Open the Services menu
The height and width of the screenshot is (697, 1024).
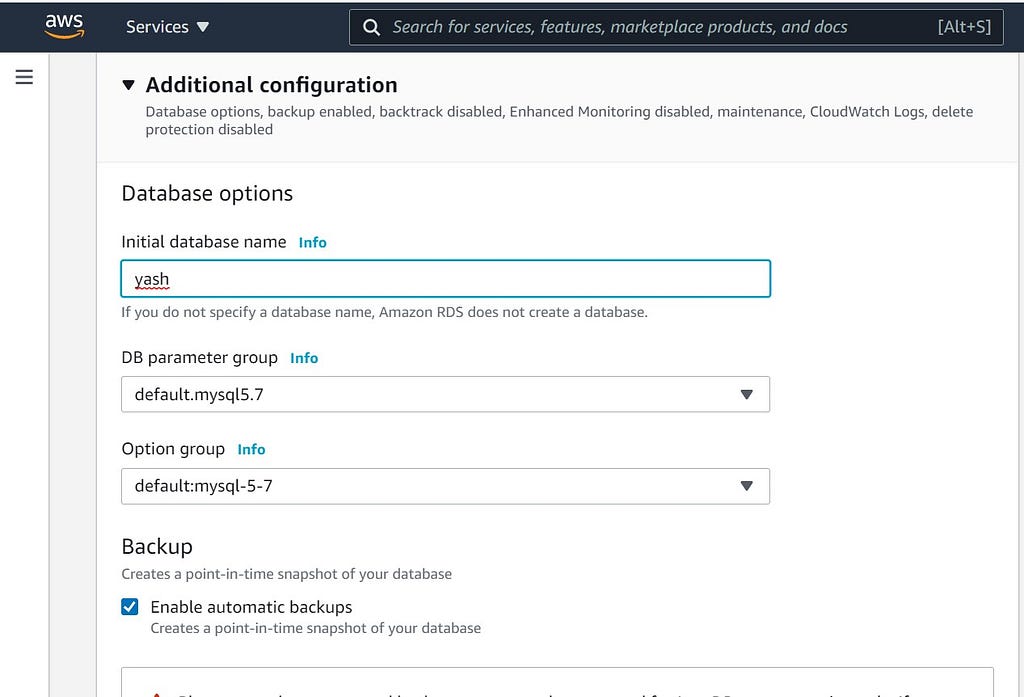167,27
